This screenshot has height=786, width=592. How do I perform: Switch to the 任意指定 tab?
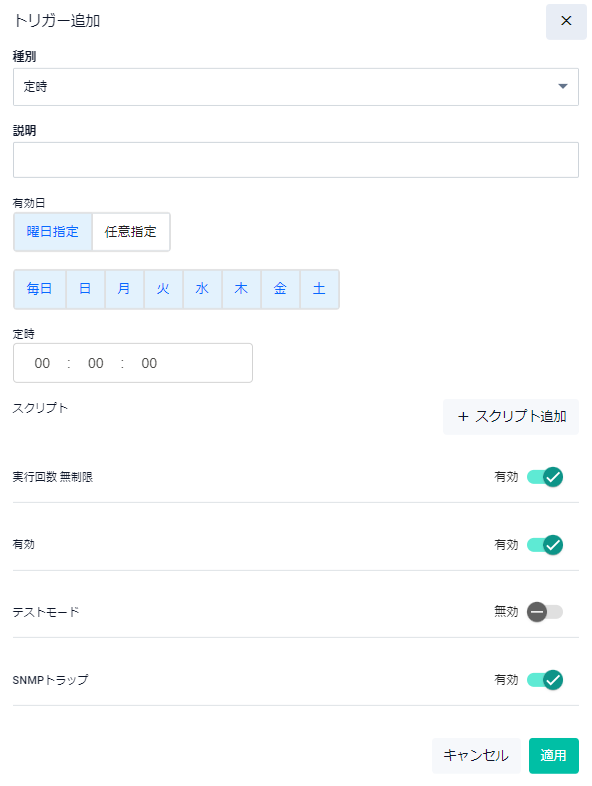[131, 232]
